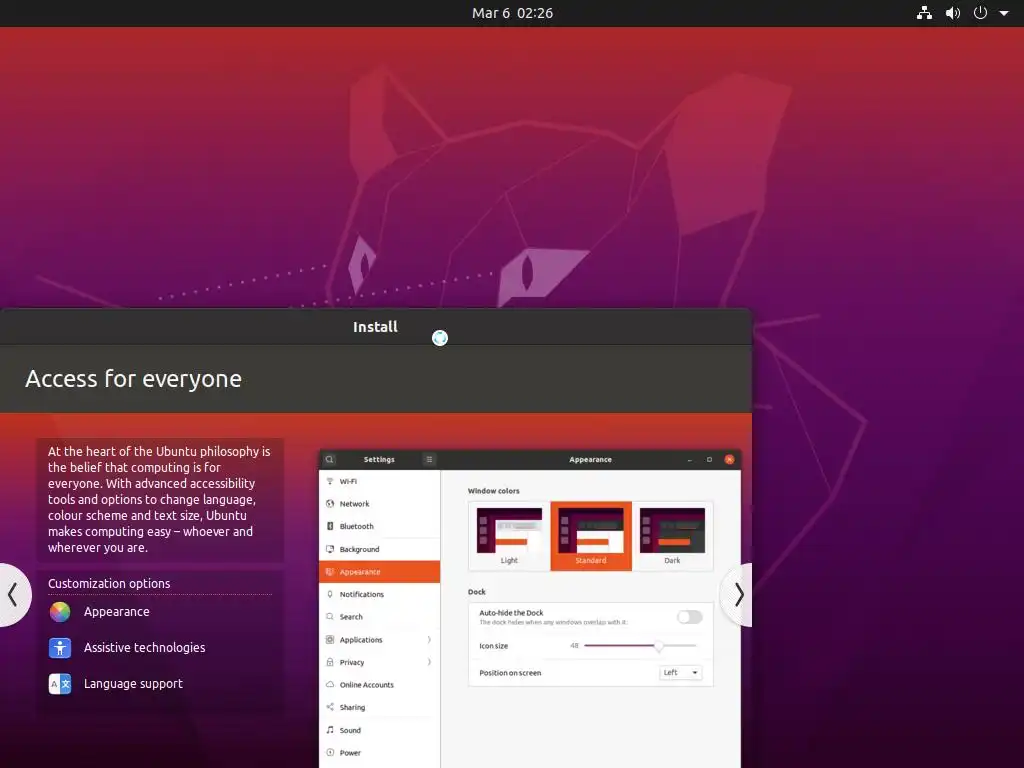Image resolution: width=1024 pixels, height=768 pixels.
Task: Open Applications in the Settings sidebar
Action: pyautogui.click(x=379, y=640)
